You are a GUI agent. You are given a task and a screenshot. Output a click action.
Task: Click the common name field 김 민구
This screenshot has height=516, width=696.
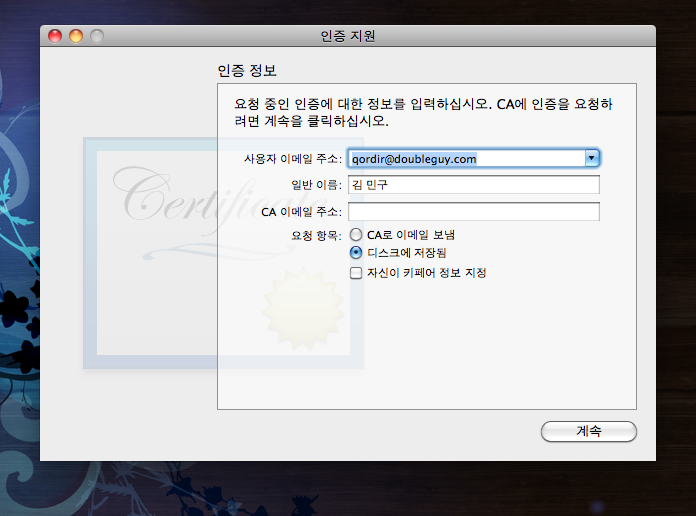point(474,185)
